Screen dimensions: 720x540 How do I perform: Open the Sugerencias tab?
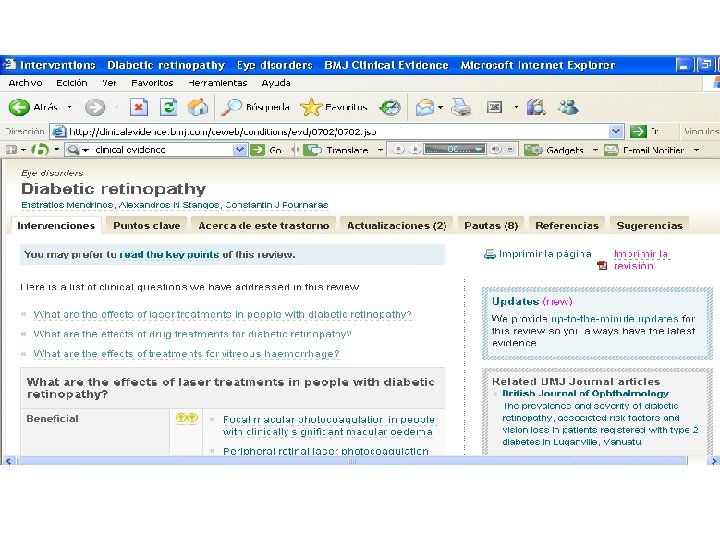pos(649,225)
